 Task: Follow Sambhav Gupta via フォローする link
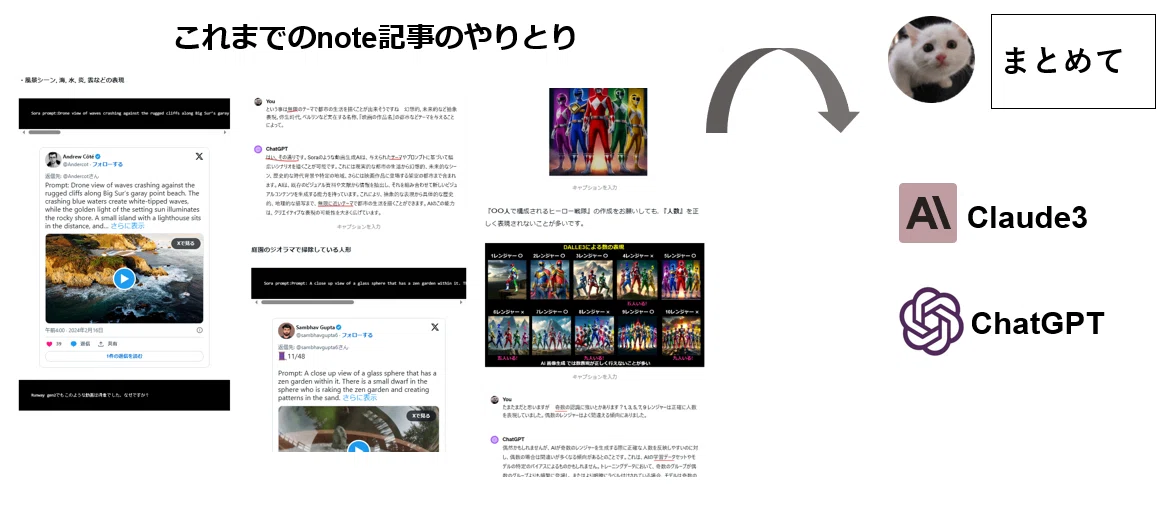pos(357,335)
